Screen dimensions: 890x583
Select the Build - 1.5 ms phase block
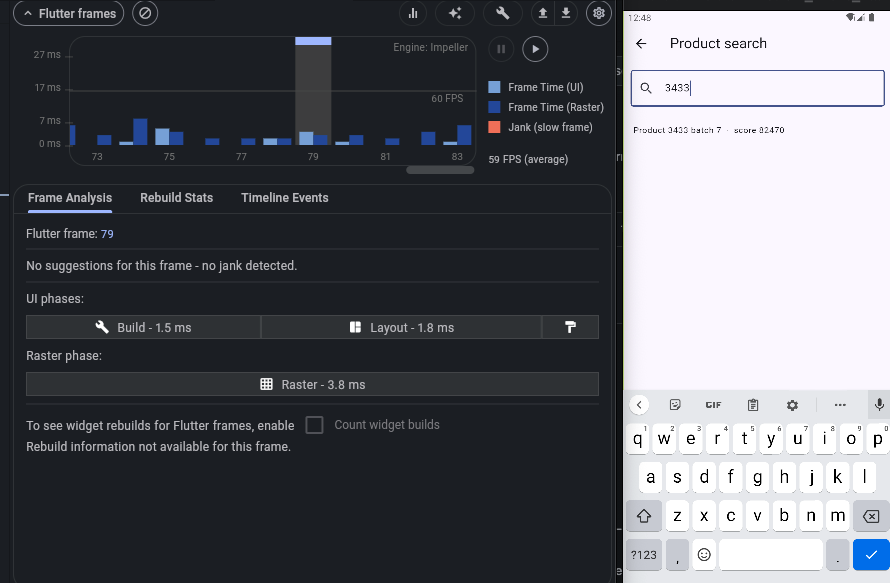[144, 327]
